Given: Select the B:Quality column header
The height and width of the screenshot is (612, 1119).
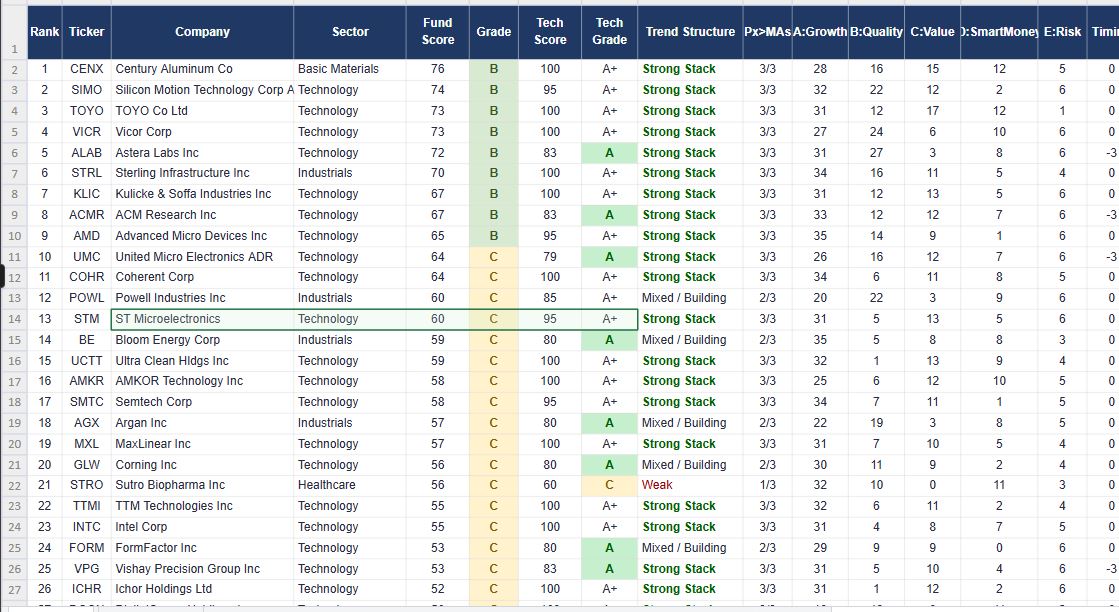Looking at the screenshot, I should tap(876, 32).
